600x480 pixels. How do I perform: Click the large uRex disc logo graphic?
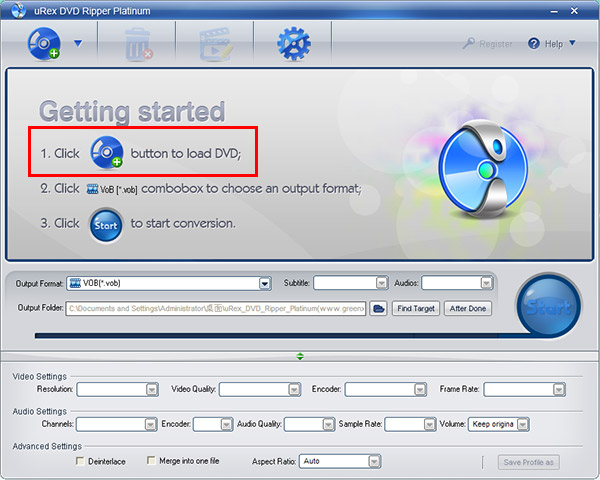click(x=483, y=169)
